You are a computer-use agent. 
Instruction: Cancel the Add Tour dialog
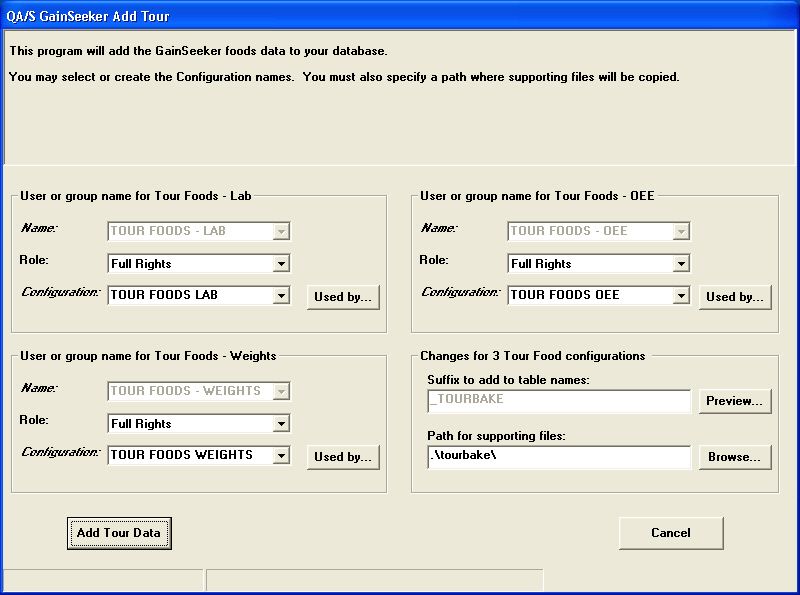pyautogui.click(x=670, y=533)
